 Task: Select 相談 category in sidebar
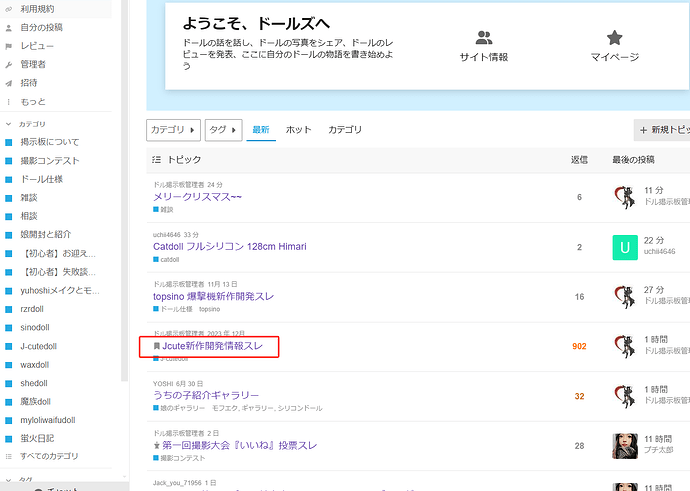(29, 216)
